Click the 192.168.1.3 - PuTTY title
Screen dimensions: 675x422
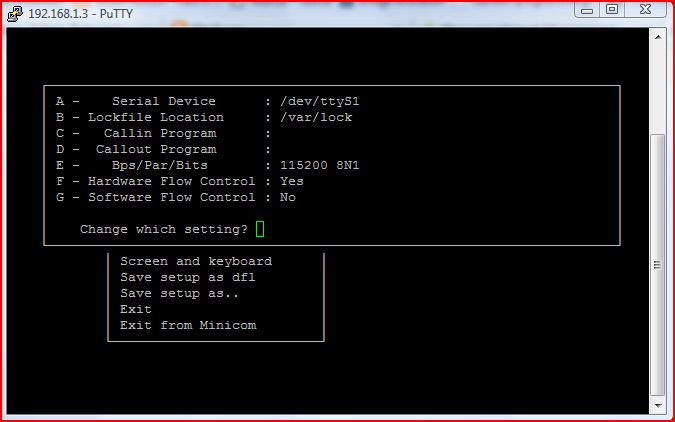tap(81, 14)
